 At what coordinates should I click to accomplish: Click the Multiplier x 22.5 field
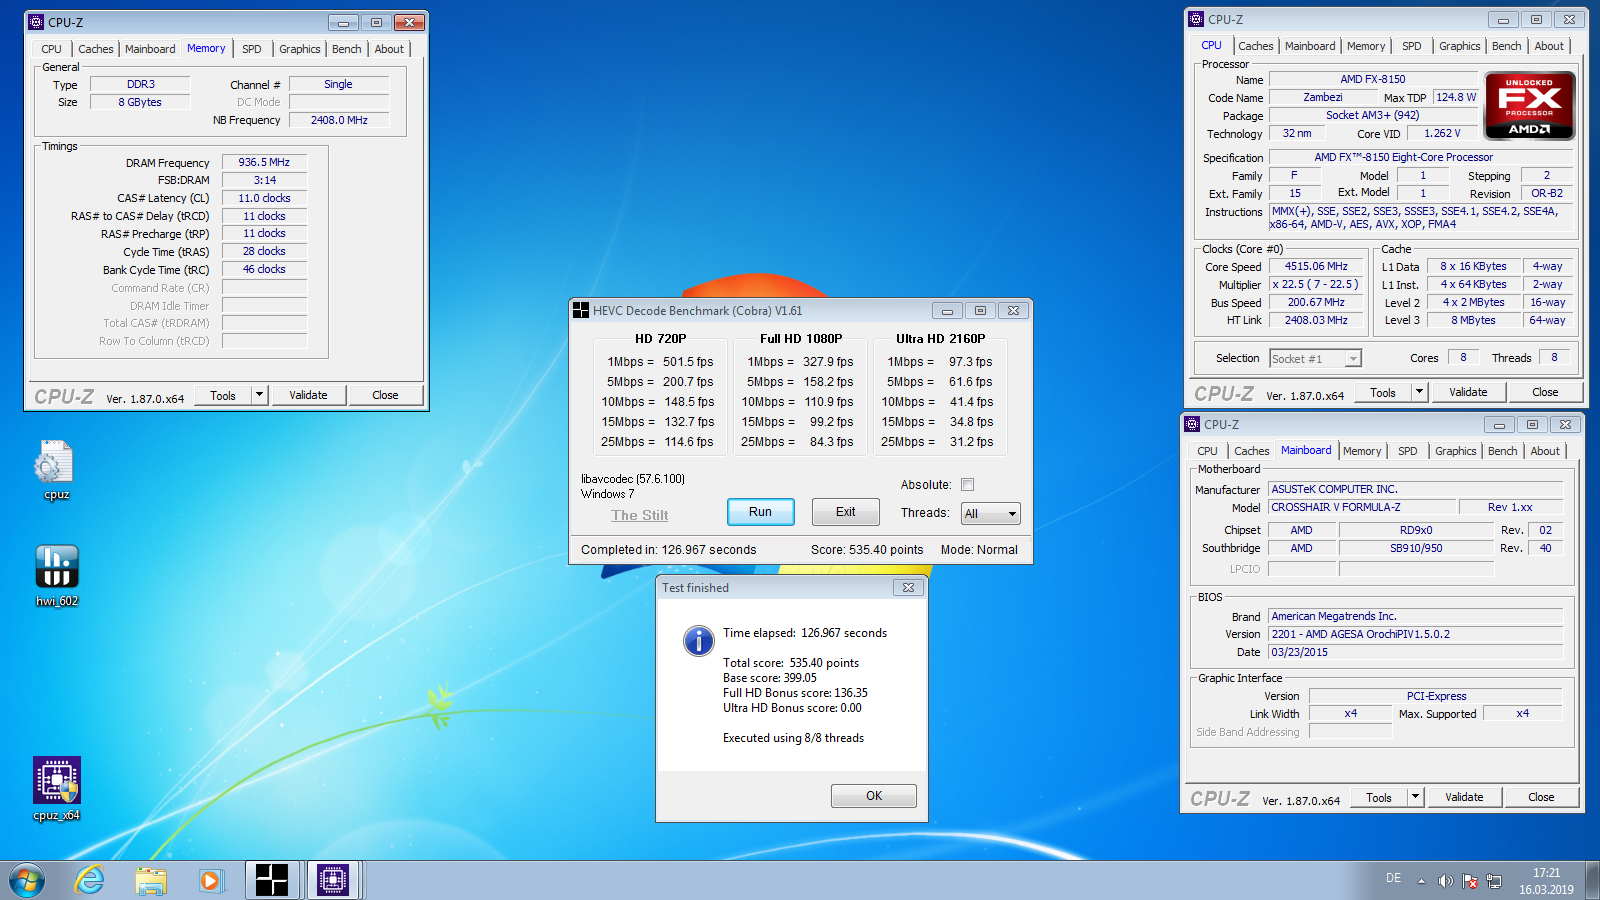1316,285
